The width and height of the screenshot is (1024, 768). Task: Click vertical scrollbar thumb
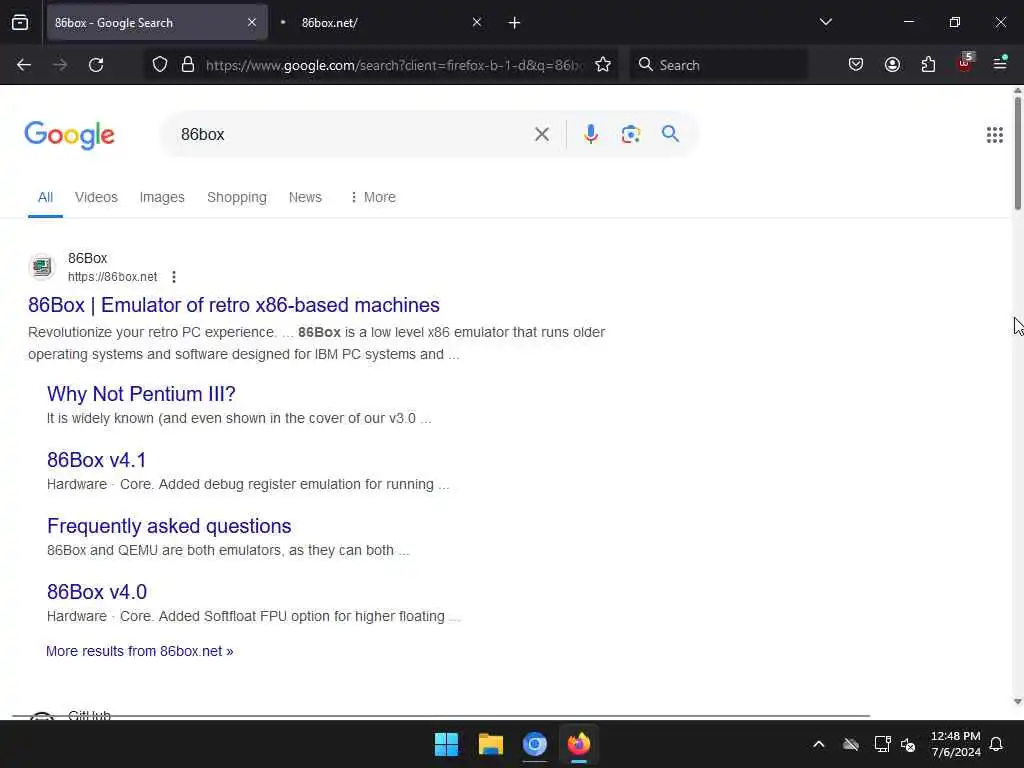[x=1017, y=153]
